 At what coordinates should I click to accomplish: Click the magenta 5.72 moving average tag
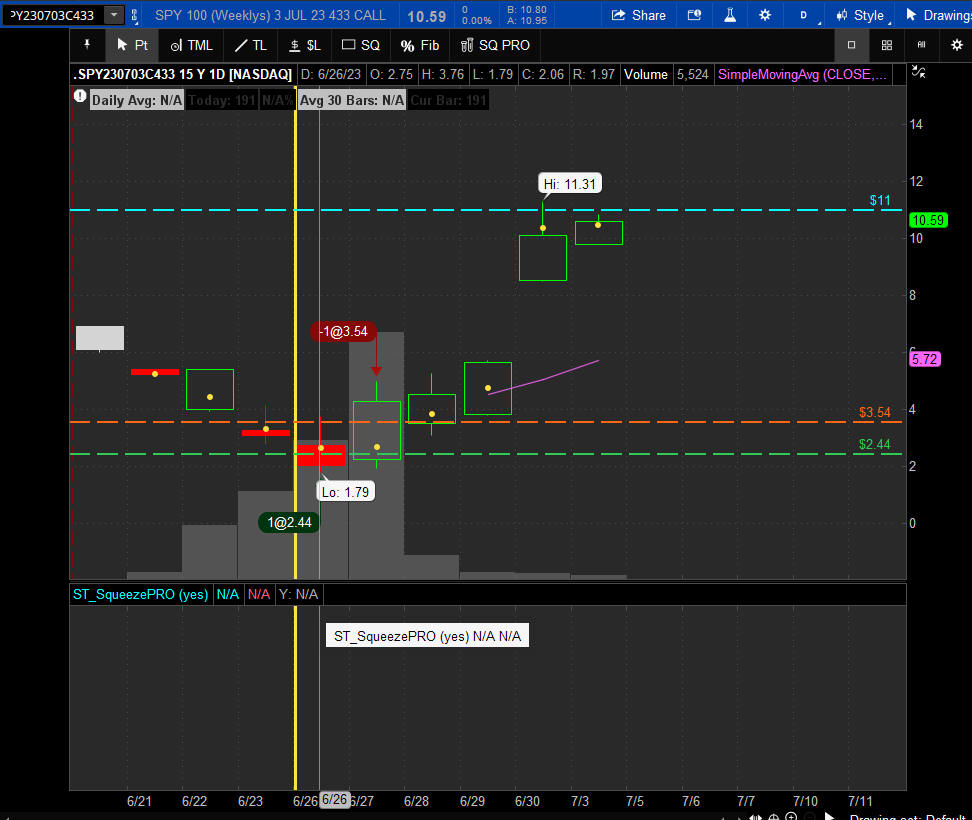tap(924, 359)
